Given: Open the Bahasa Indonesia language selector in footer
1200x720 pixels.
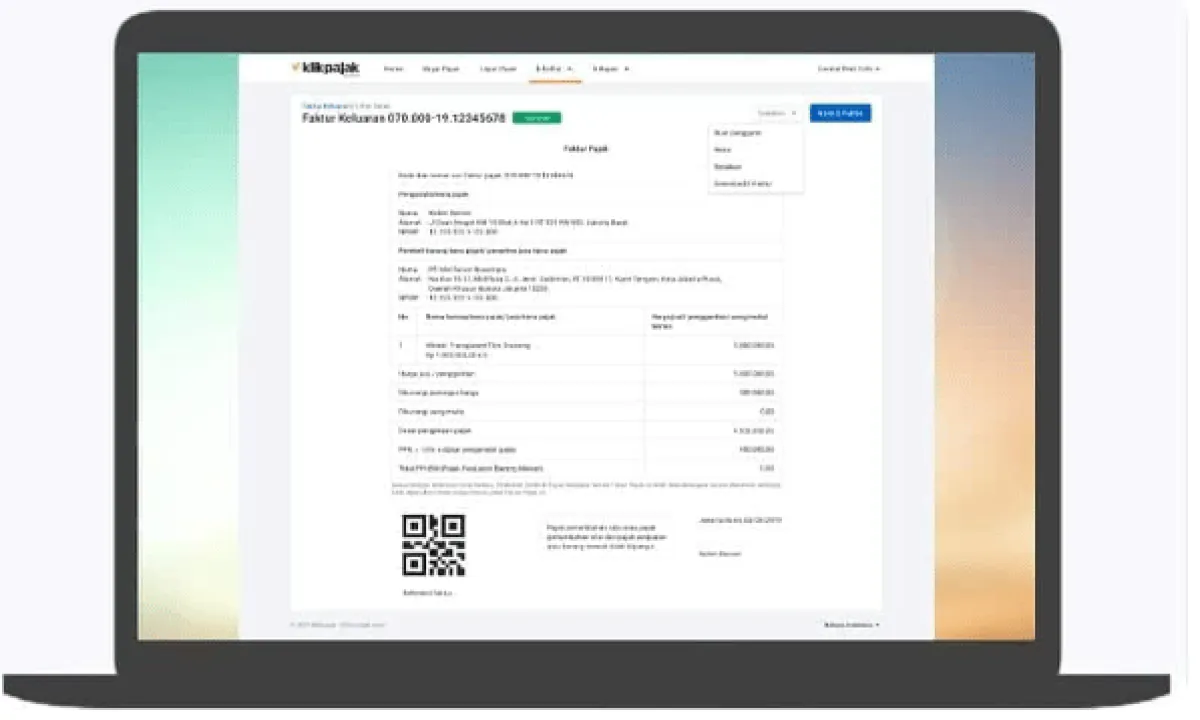Looking at the screenshot, I should tap(851, 625).
